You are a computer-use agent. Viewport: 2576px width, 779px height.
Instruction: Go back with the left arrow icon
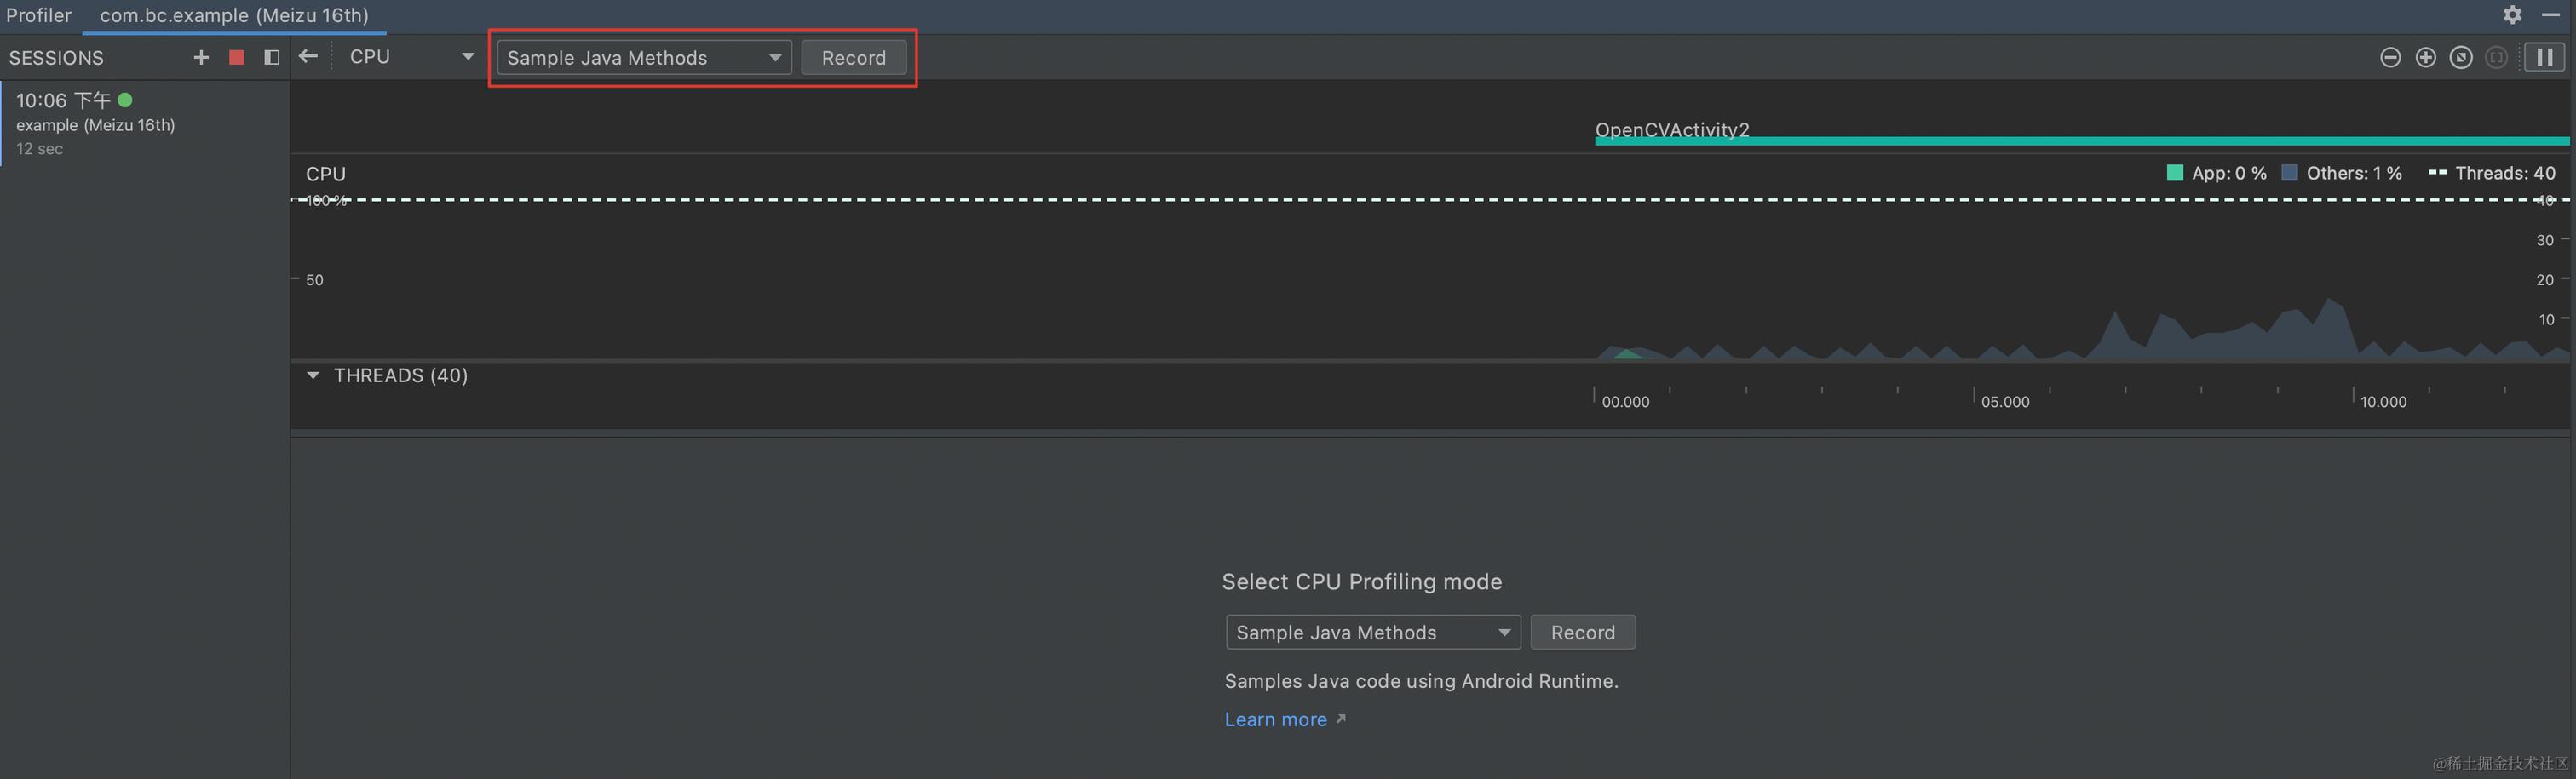click(x=308, y=57)
